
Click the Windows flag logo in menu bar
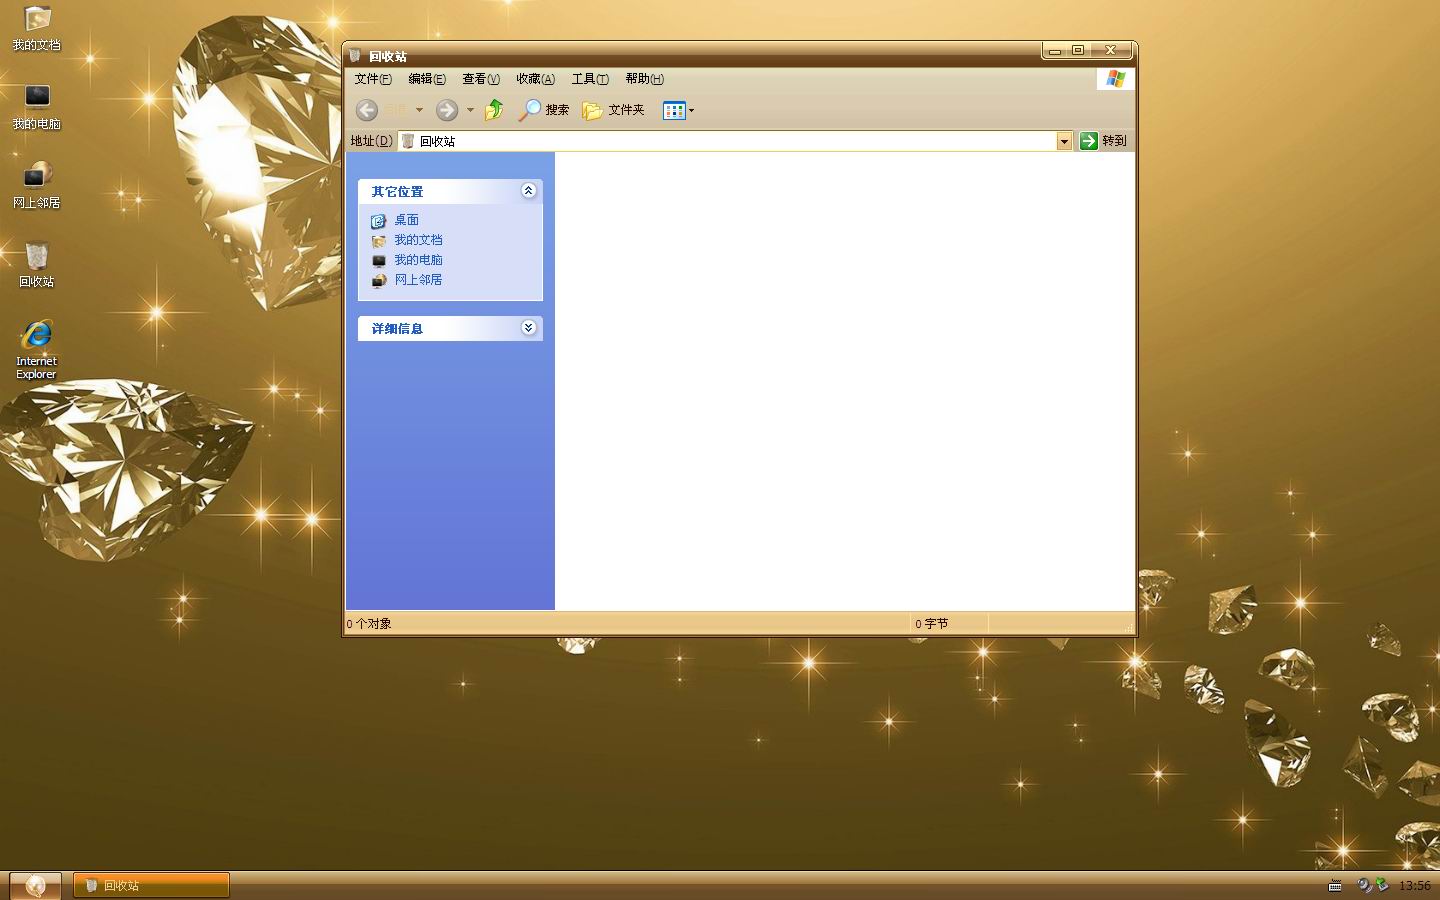pos(1115,79)
